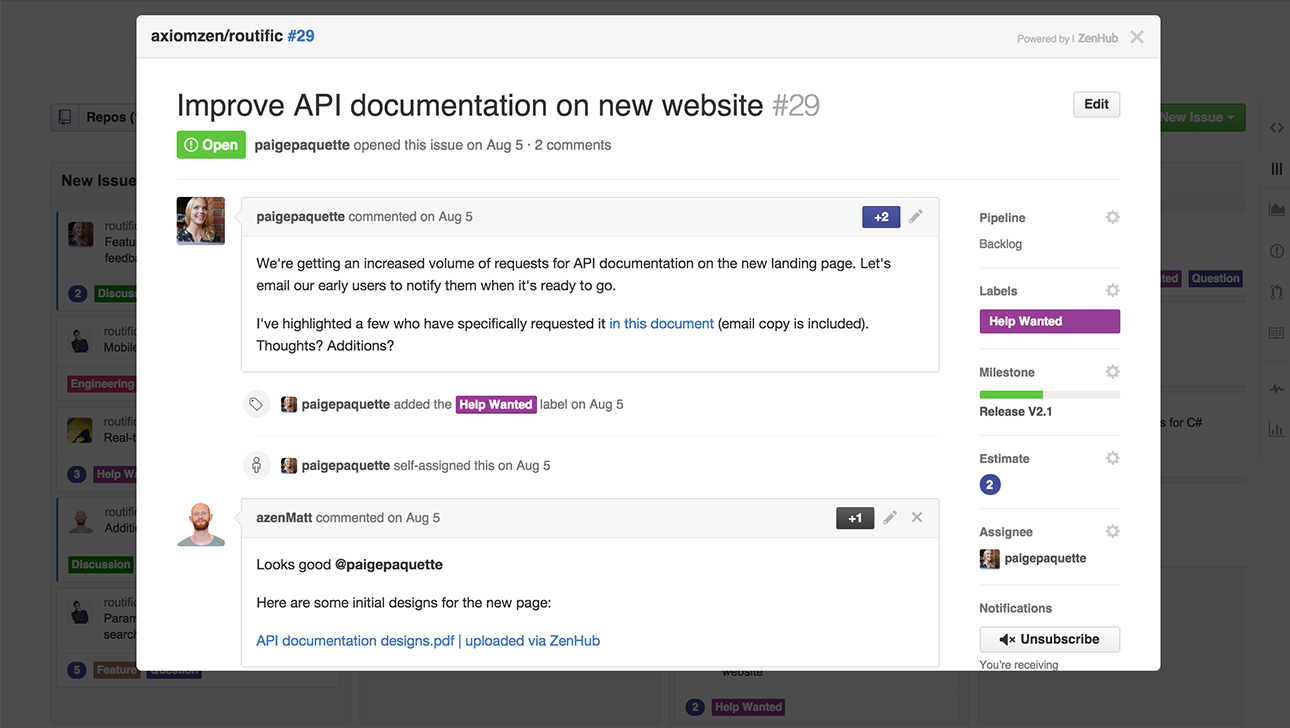Open the azenMatt username in the comment header
Image resolution: width=1290 pixels, height=728 pixels.
point(284,518)
